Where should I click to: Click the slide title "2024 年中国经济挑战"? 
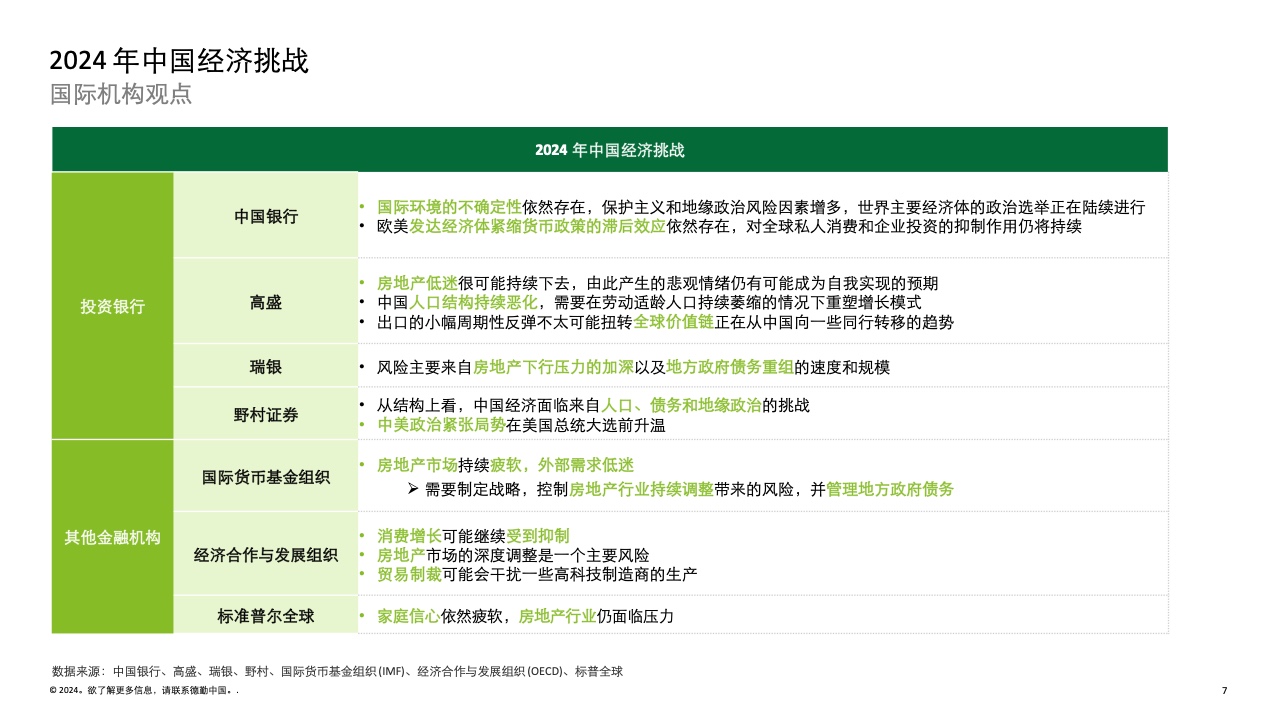click(x=179, y=62)
